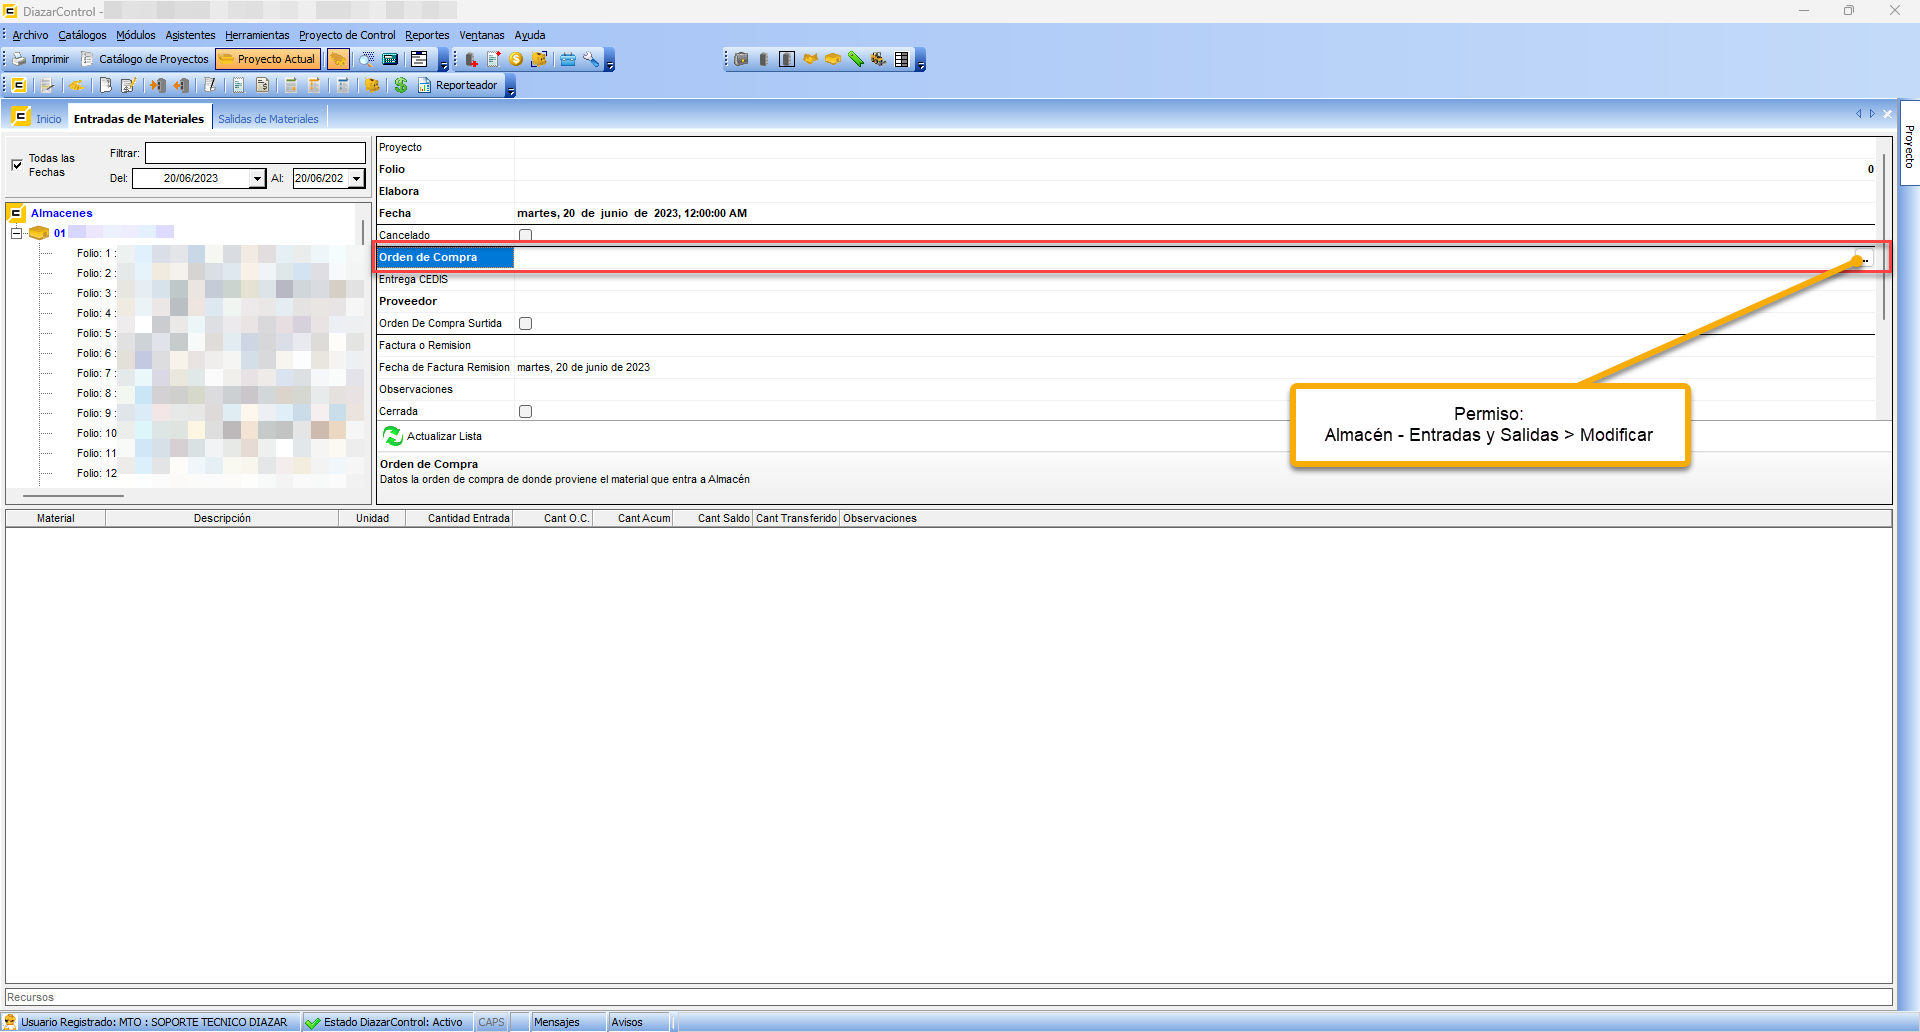The height and width of the screenshot is (1032, 1920).
Task: Check the Orden De Compra Surtida box
Action: [525, 323]
